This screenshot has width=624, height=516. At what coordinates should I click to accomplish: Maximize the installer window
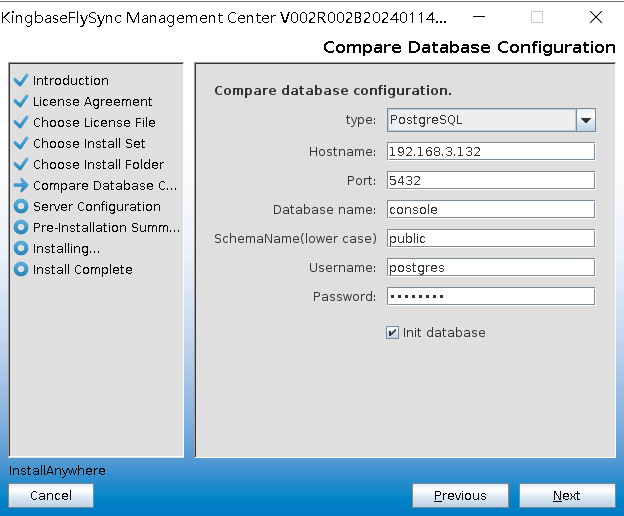coord(537,17)
